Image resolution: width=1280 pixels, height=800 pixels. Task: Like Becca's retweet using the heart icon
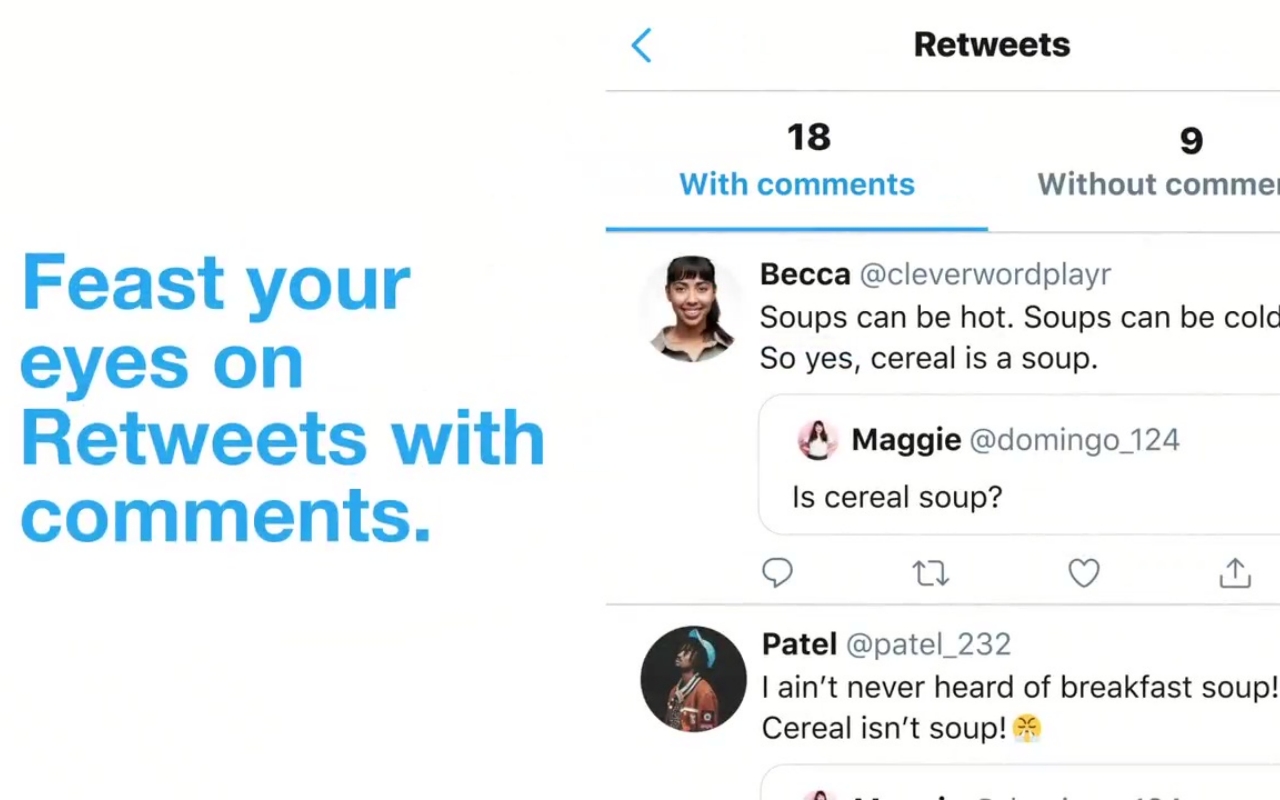pos(1084,572)
